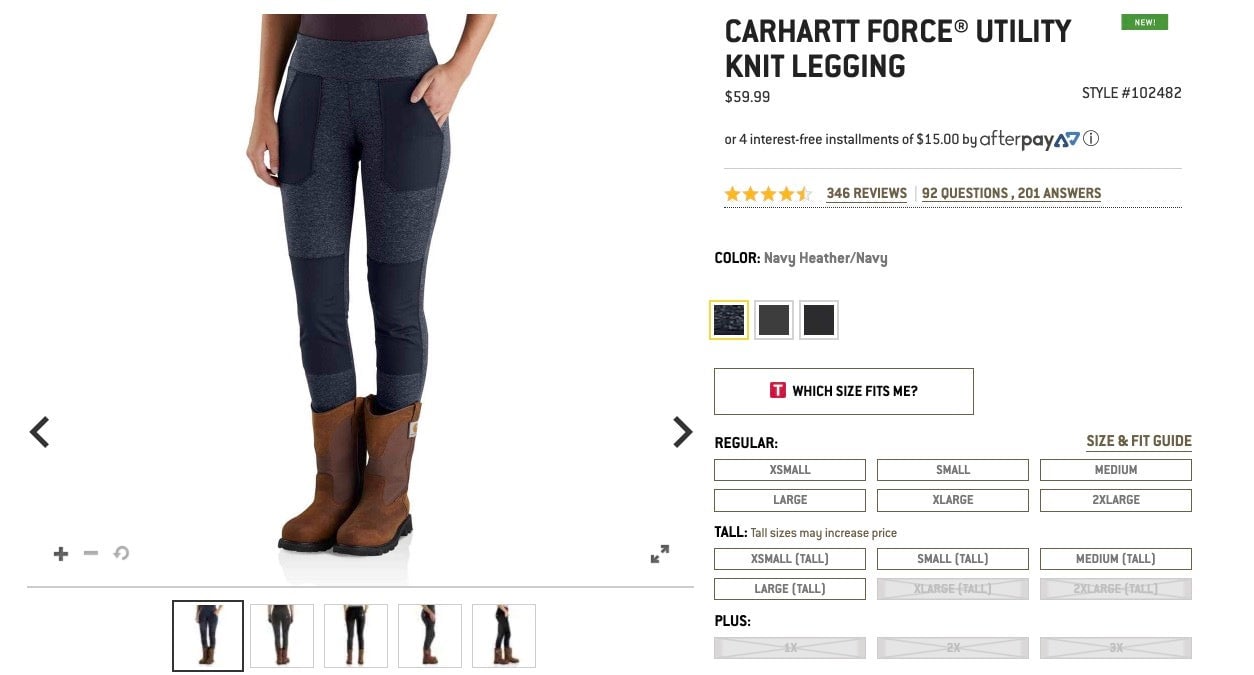Open the Size & Fit Guide
The image size is (1254, 675).
(x=1139, y=441)
